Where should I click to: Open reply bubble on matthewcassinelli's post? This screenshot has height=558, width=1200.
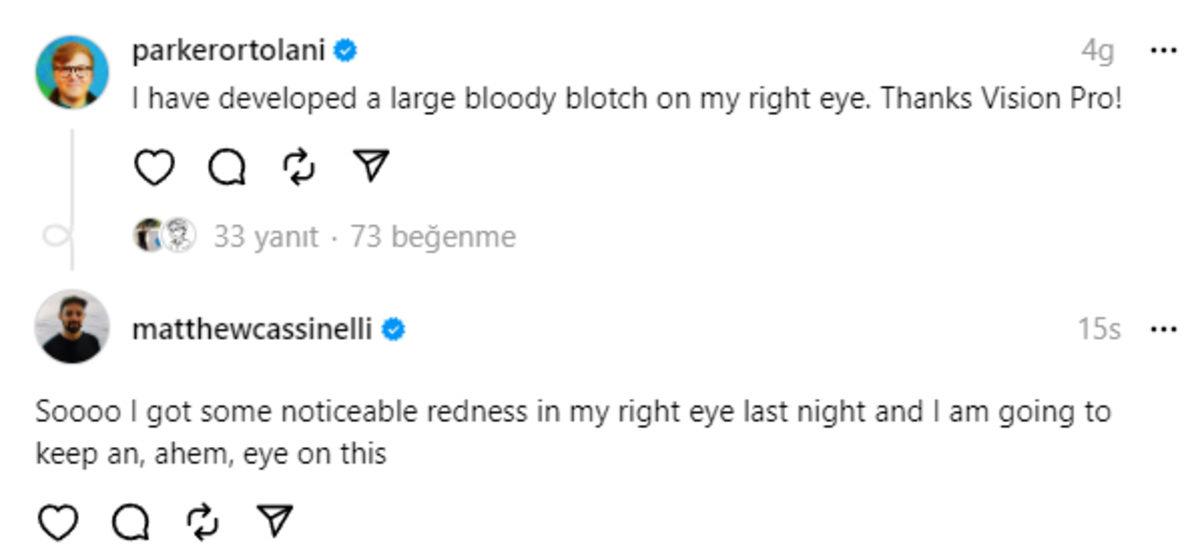tap(131, 521)
